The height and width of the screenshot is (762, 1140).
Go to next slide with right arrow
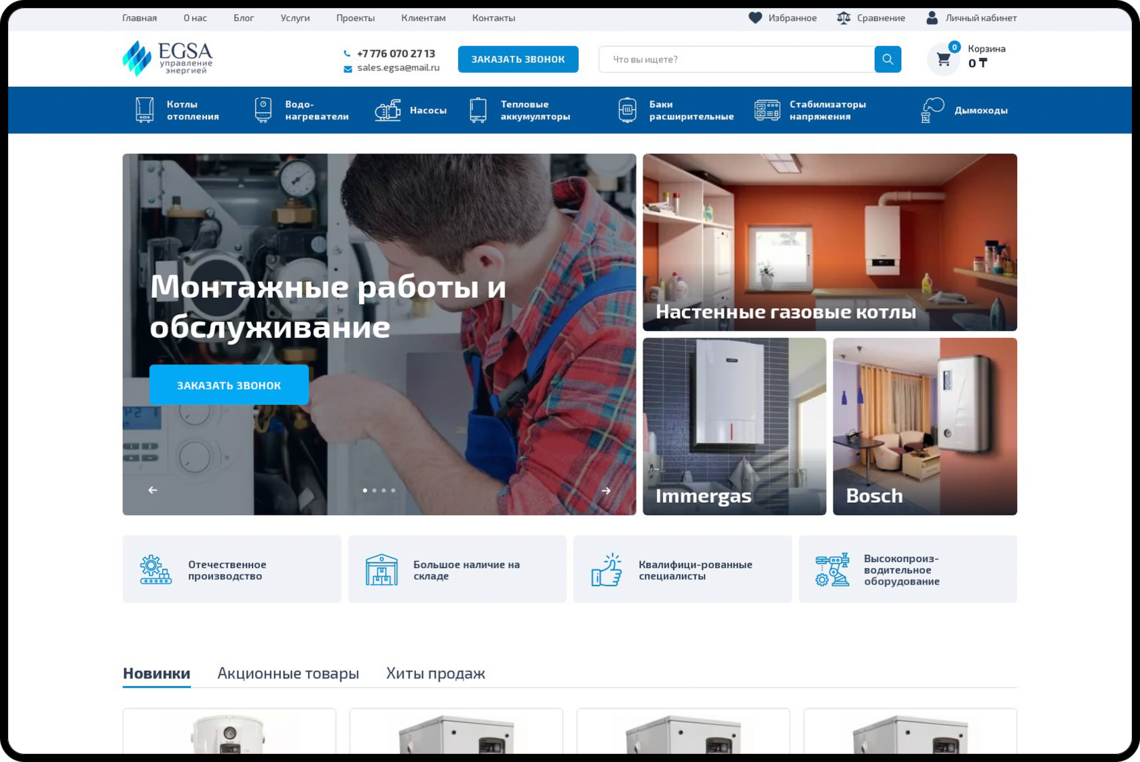tap(606, 491)
